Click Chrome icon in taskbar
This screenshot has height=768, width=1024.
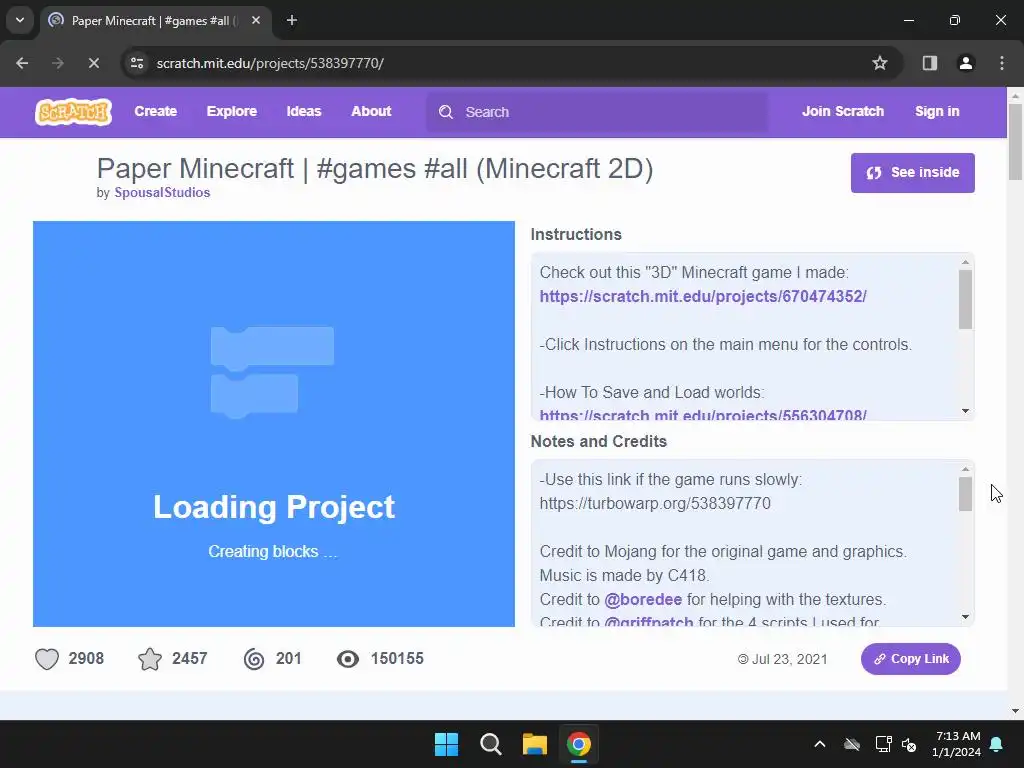pos(579,744)
